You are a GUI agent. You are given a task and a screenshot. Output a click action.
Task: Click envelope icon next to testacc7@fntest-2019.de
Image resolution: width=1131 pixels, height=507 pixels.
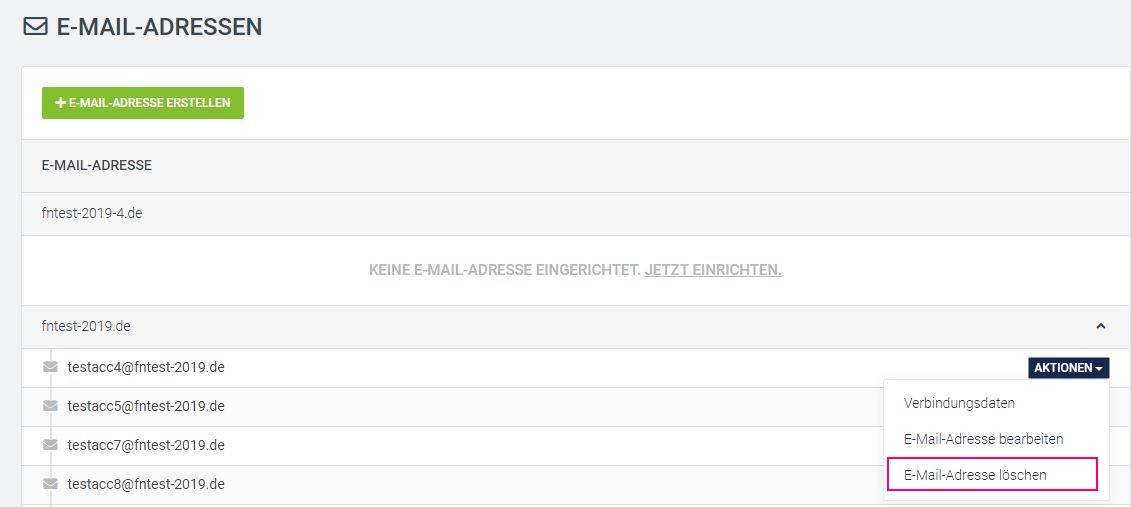click(50, 445)
